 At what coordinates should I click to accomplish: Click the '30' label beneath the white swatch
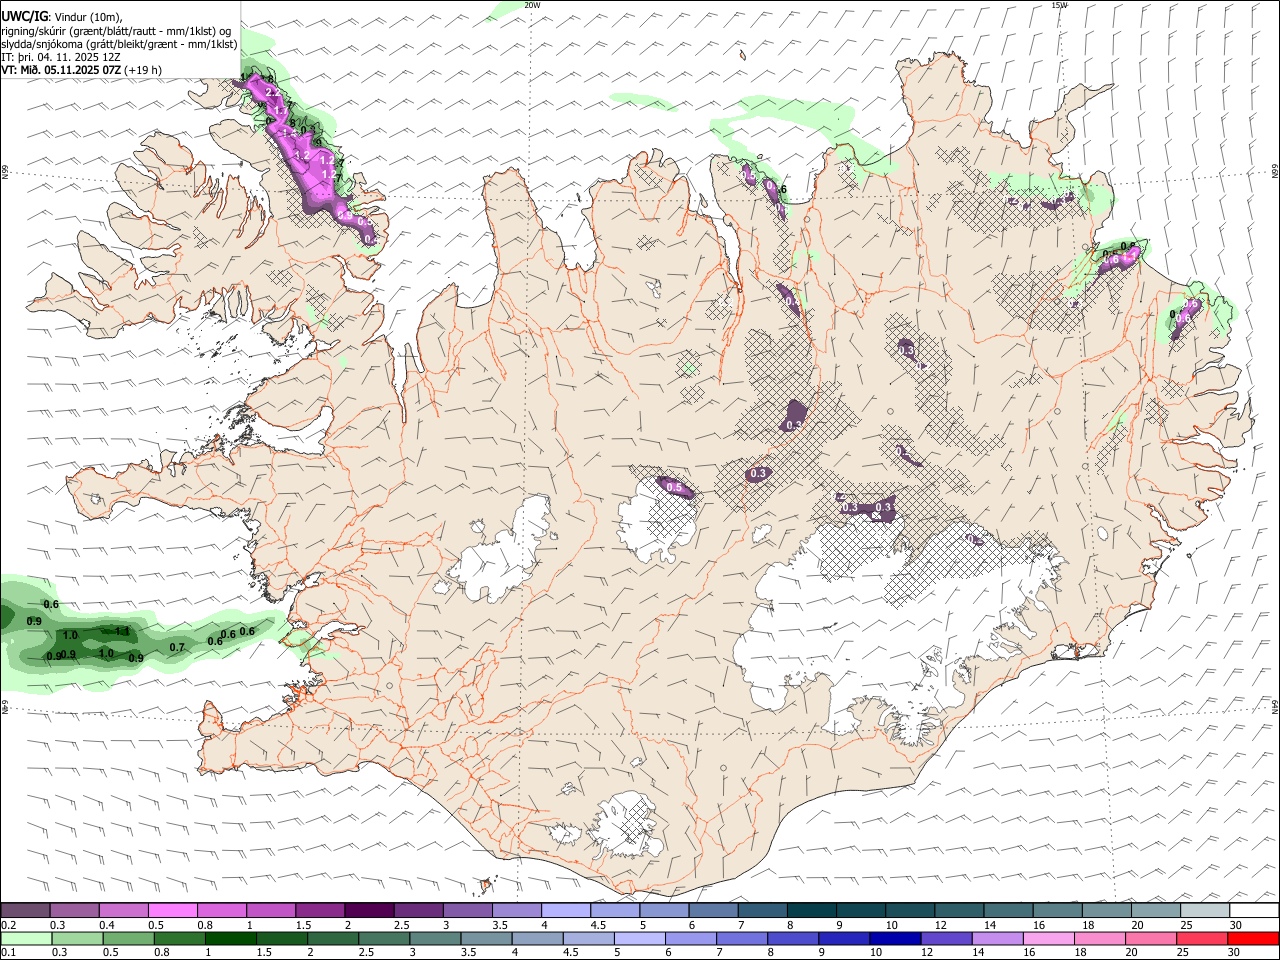pyautogui.click(x=1236, y=925)
